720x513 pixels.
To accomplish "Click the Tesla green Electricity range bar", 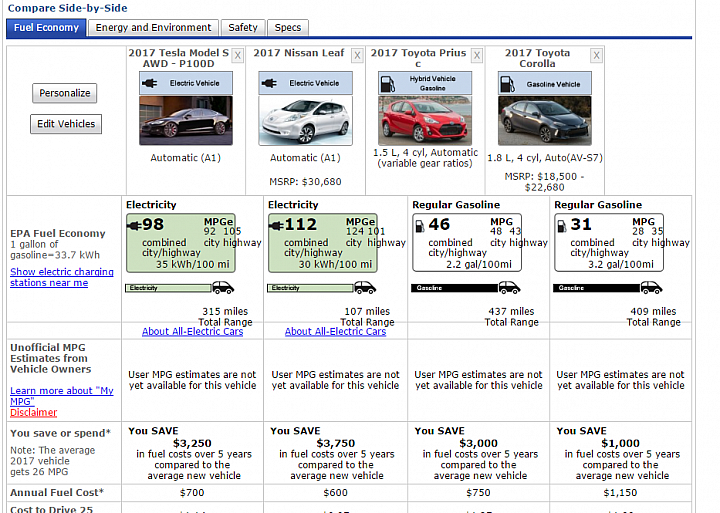I will tap(169, 288).
